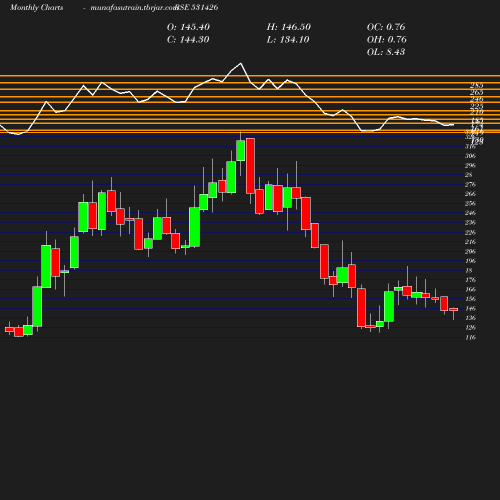The width and height of the screenshot is (500, 500).
Task: Click price axis label "316"
Action: (x=470, y=146)
